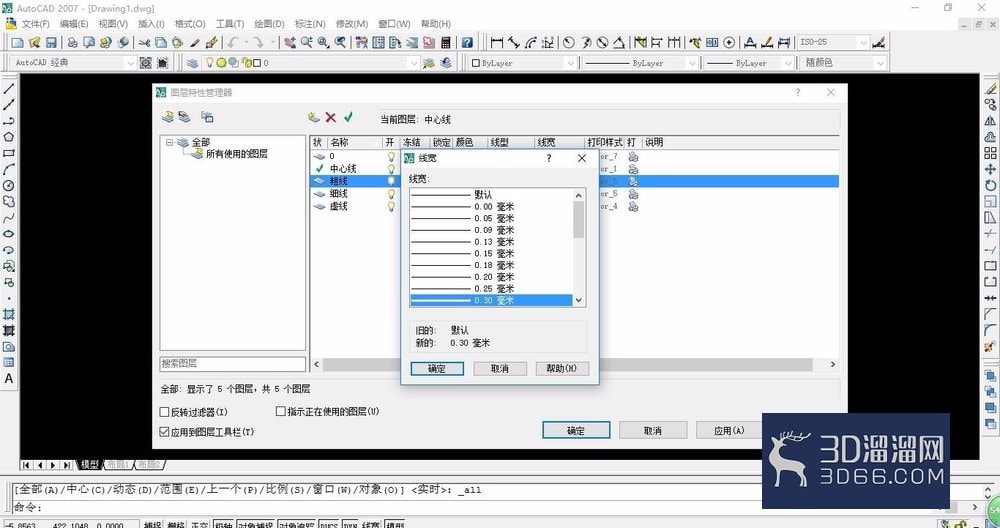Viewport: 1000px width, 528px height.
Task: Click the green check set current icon
Action: [348, 117]
